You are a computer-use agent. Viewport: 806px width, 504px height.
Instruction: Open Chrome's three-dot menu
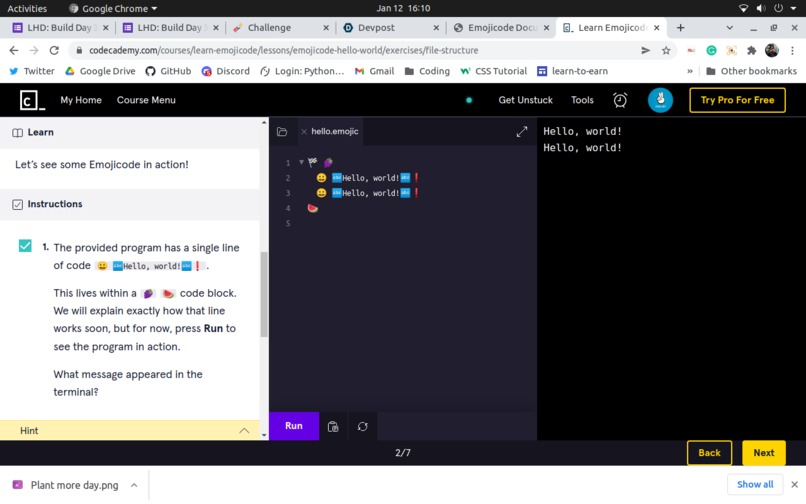[792, 50]
